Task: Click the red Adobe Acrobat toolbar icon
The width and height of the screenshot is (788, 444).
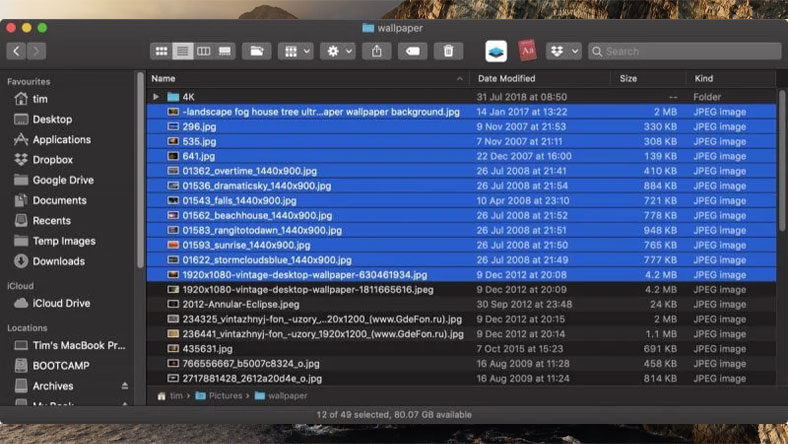Action: tap(527, 51)
